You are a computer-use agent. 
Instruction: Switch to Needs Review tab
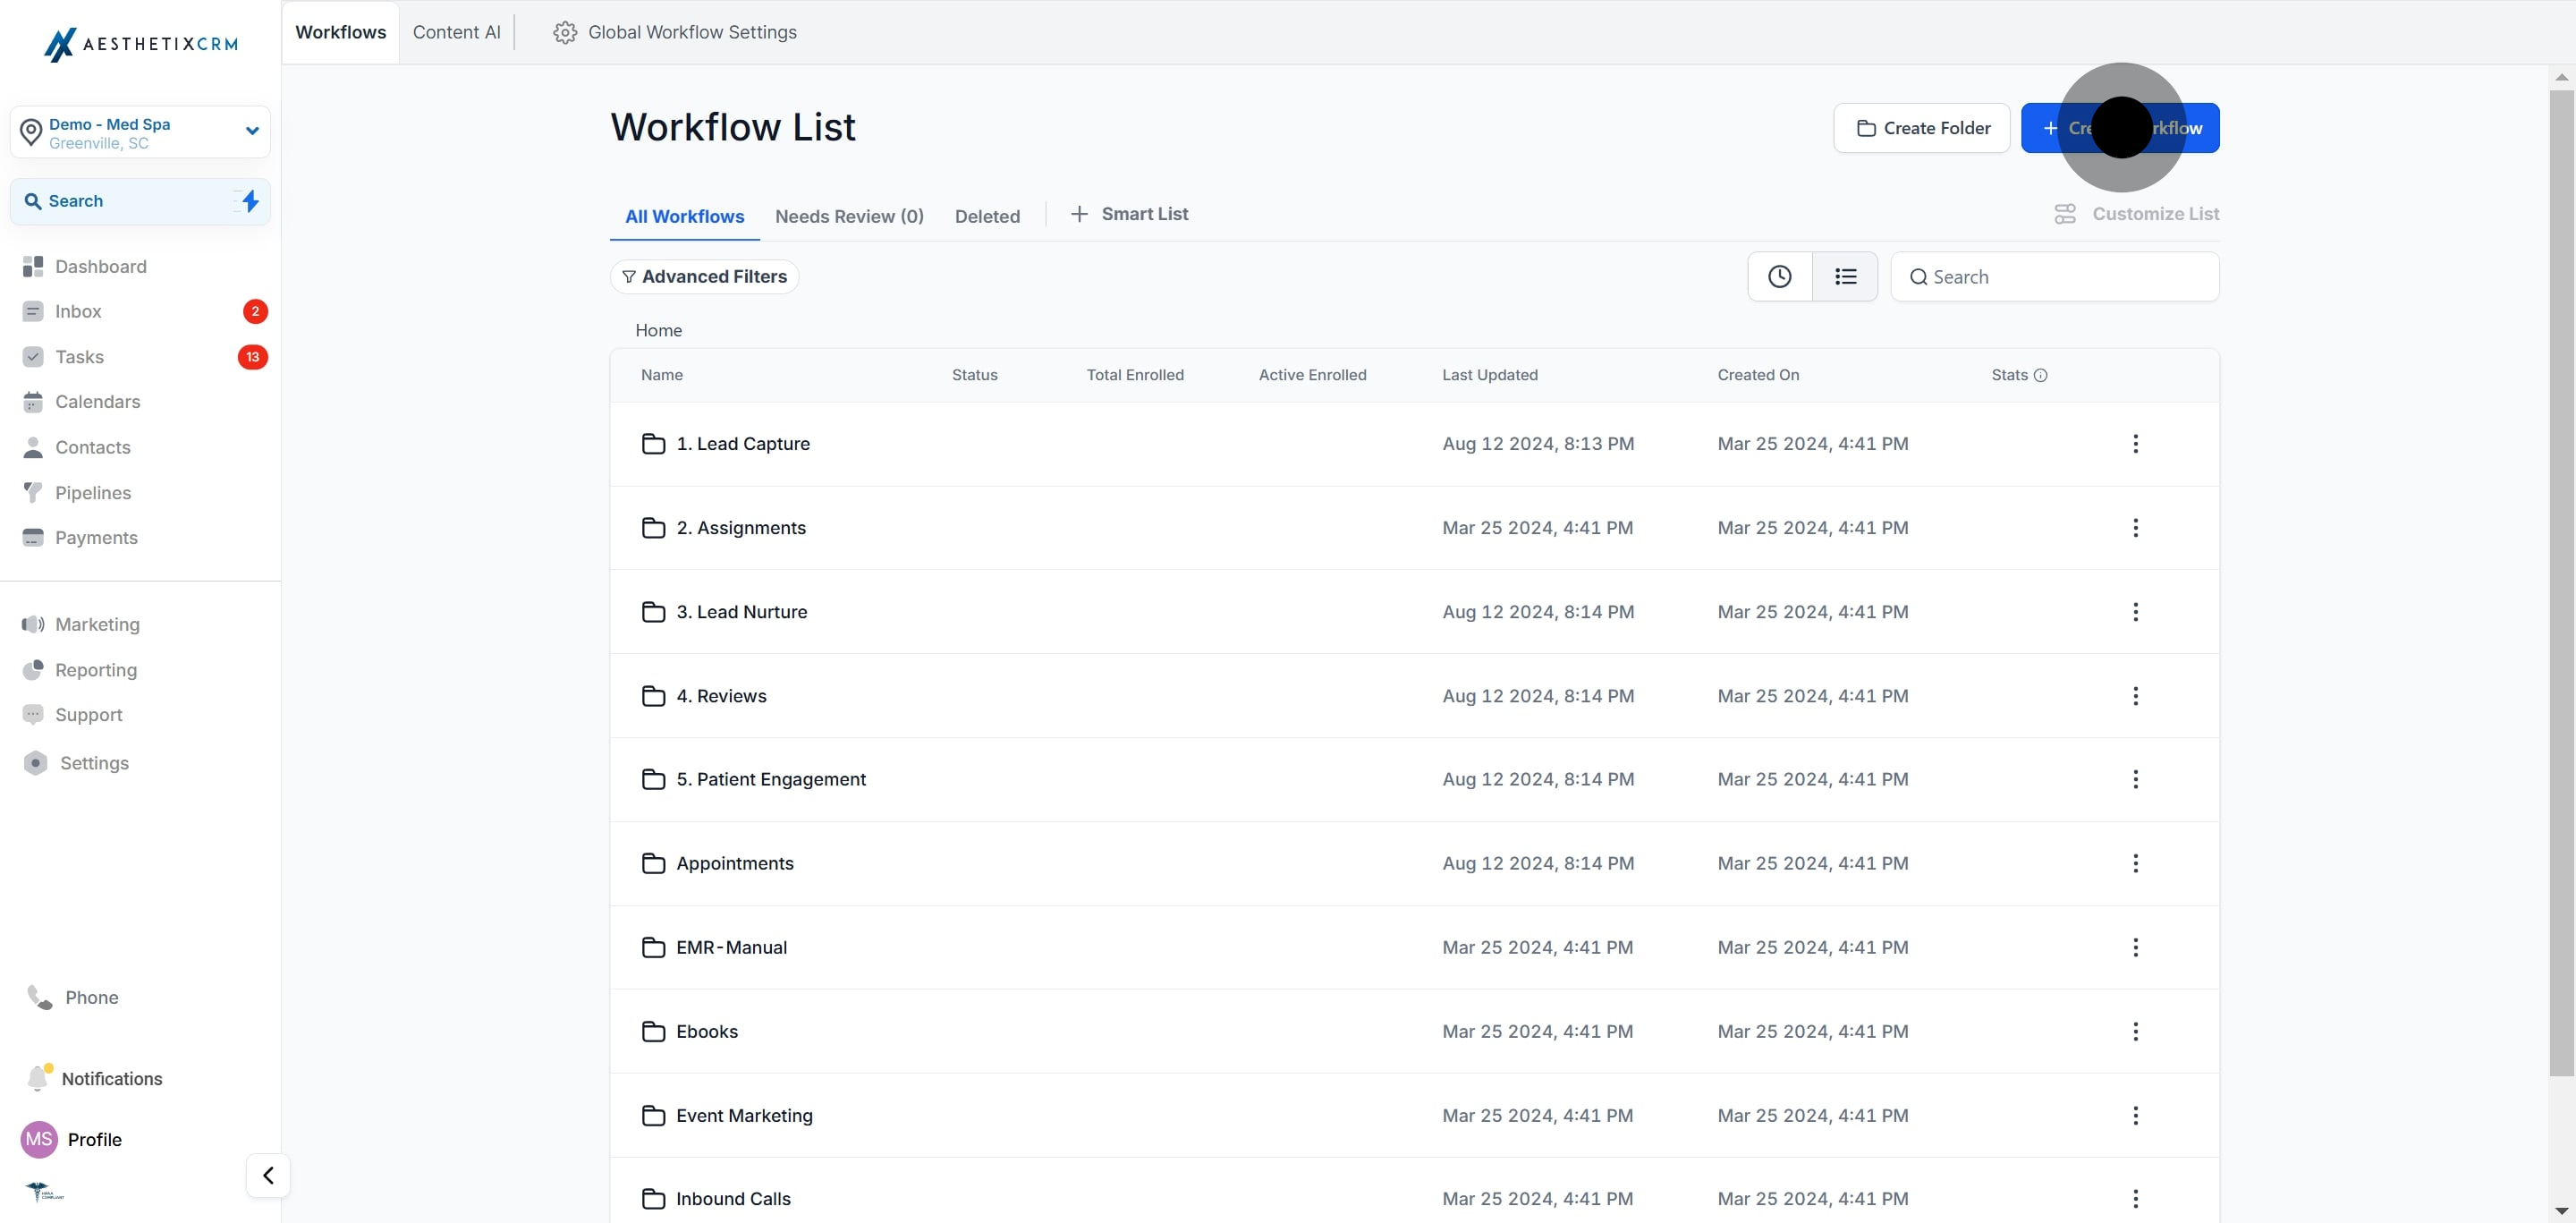849,216
